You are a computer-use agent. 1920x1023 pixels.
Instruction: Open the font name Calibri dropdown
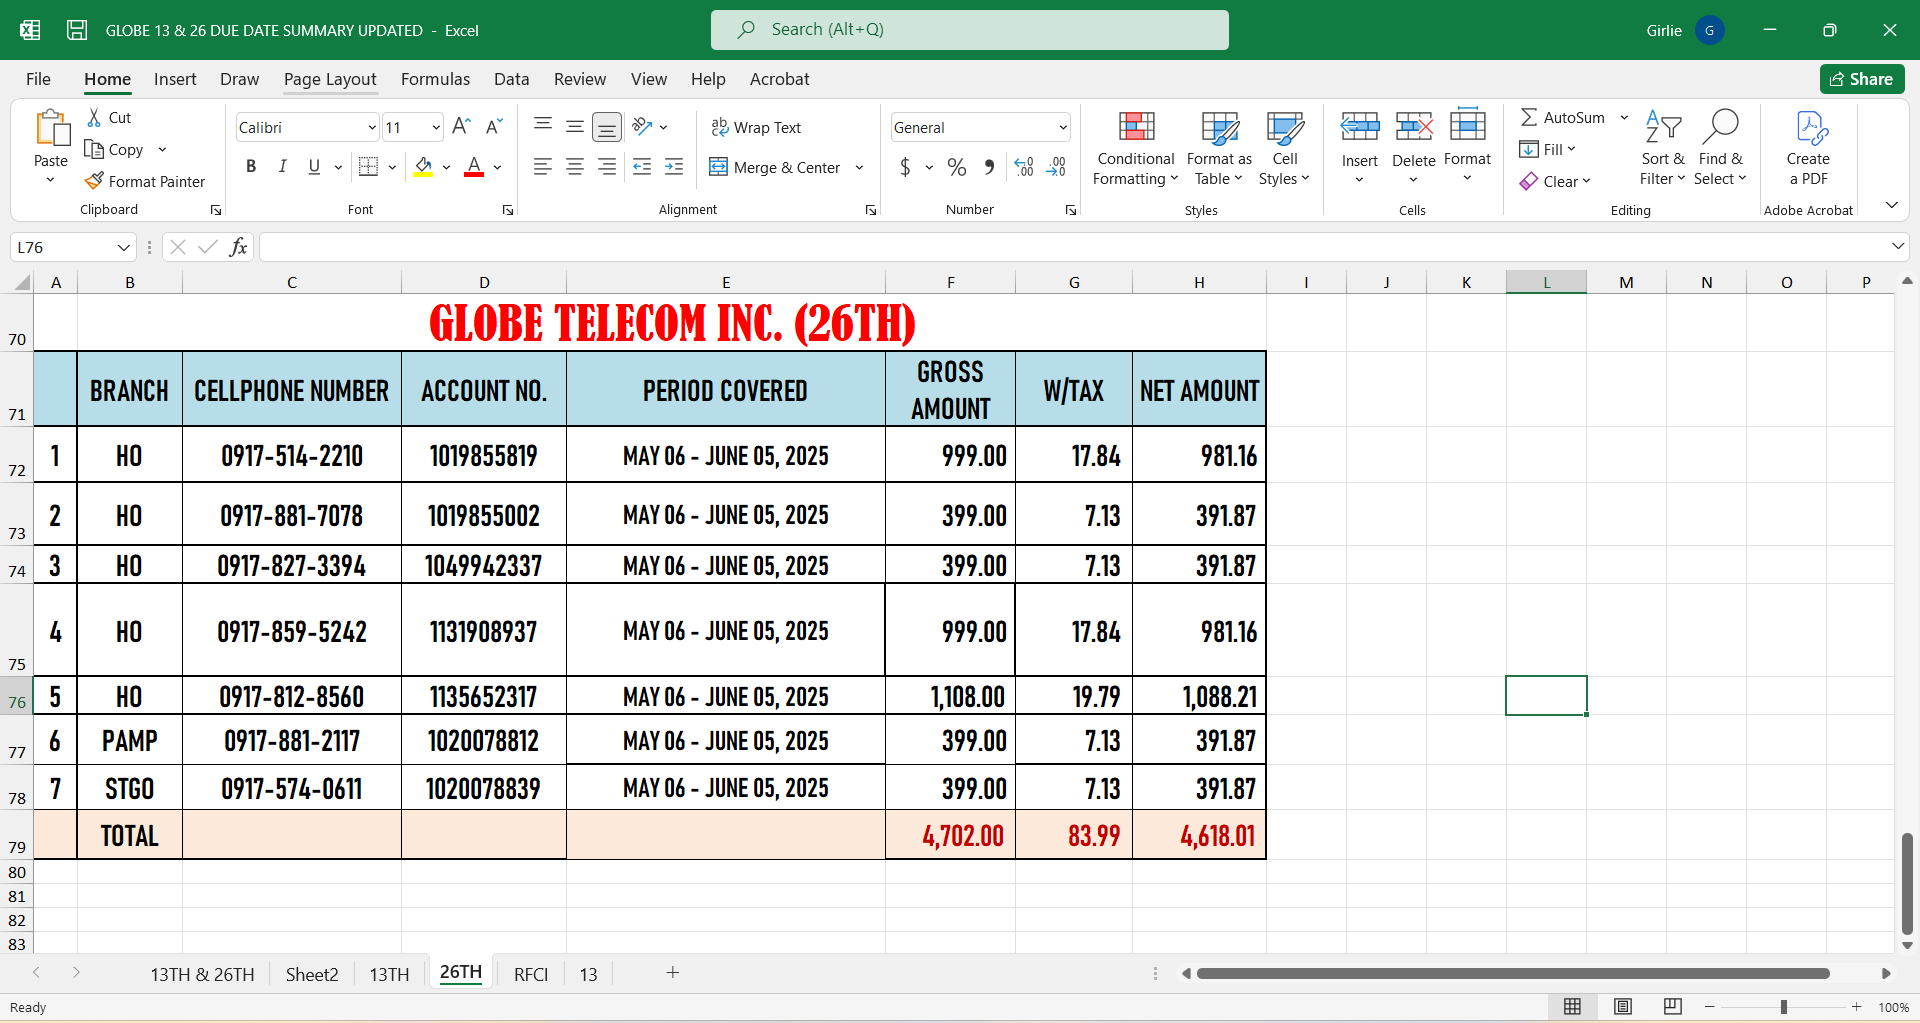click(x=371, y=127)
